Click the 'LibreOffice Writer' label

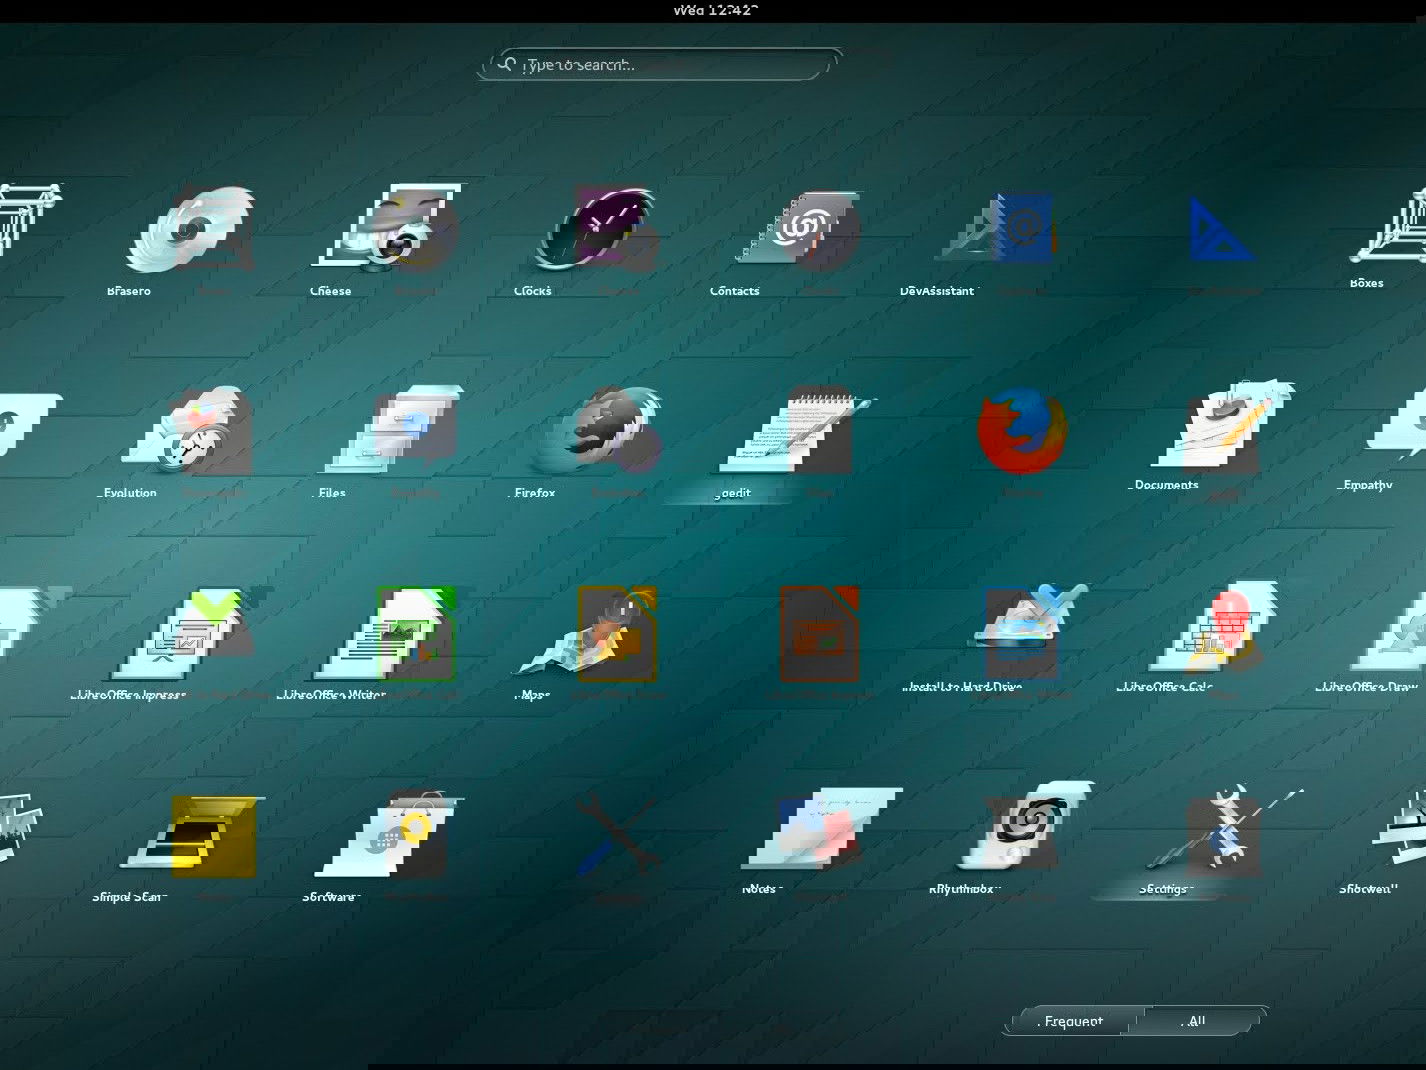pos(330,695)
